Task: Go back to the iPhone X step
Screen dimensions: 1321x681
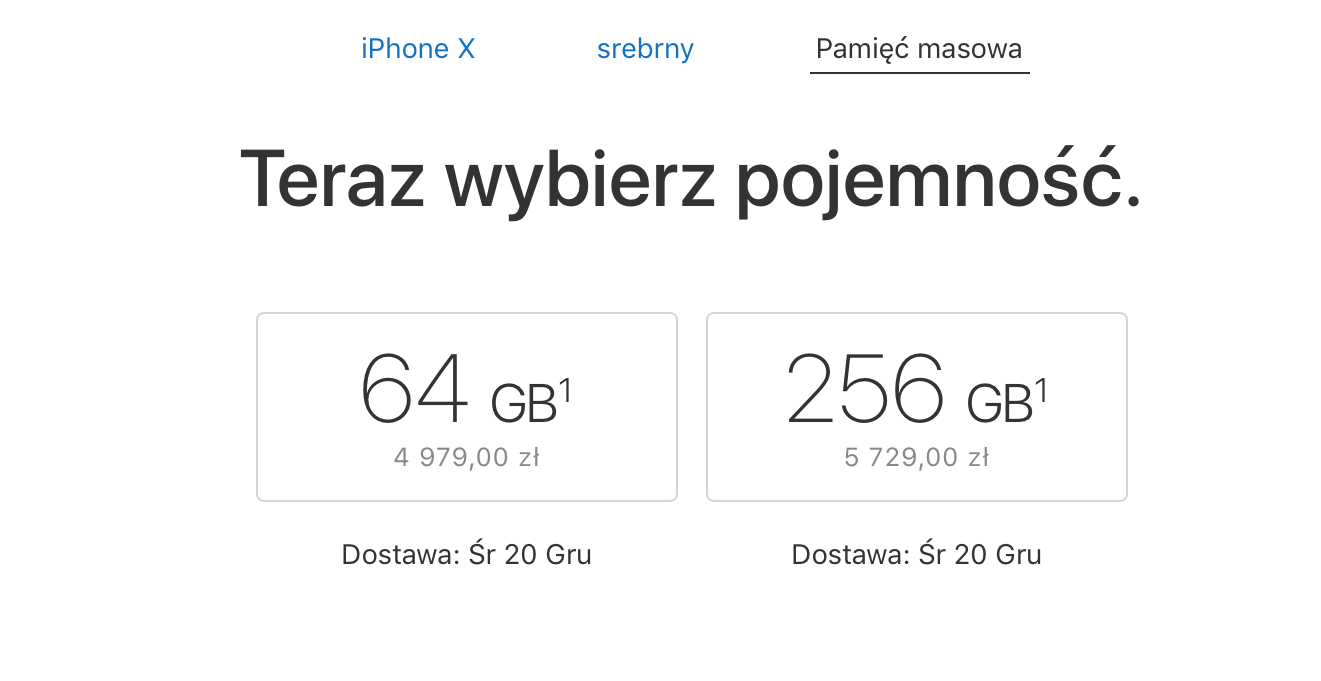Action: 418,49
